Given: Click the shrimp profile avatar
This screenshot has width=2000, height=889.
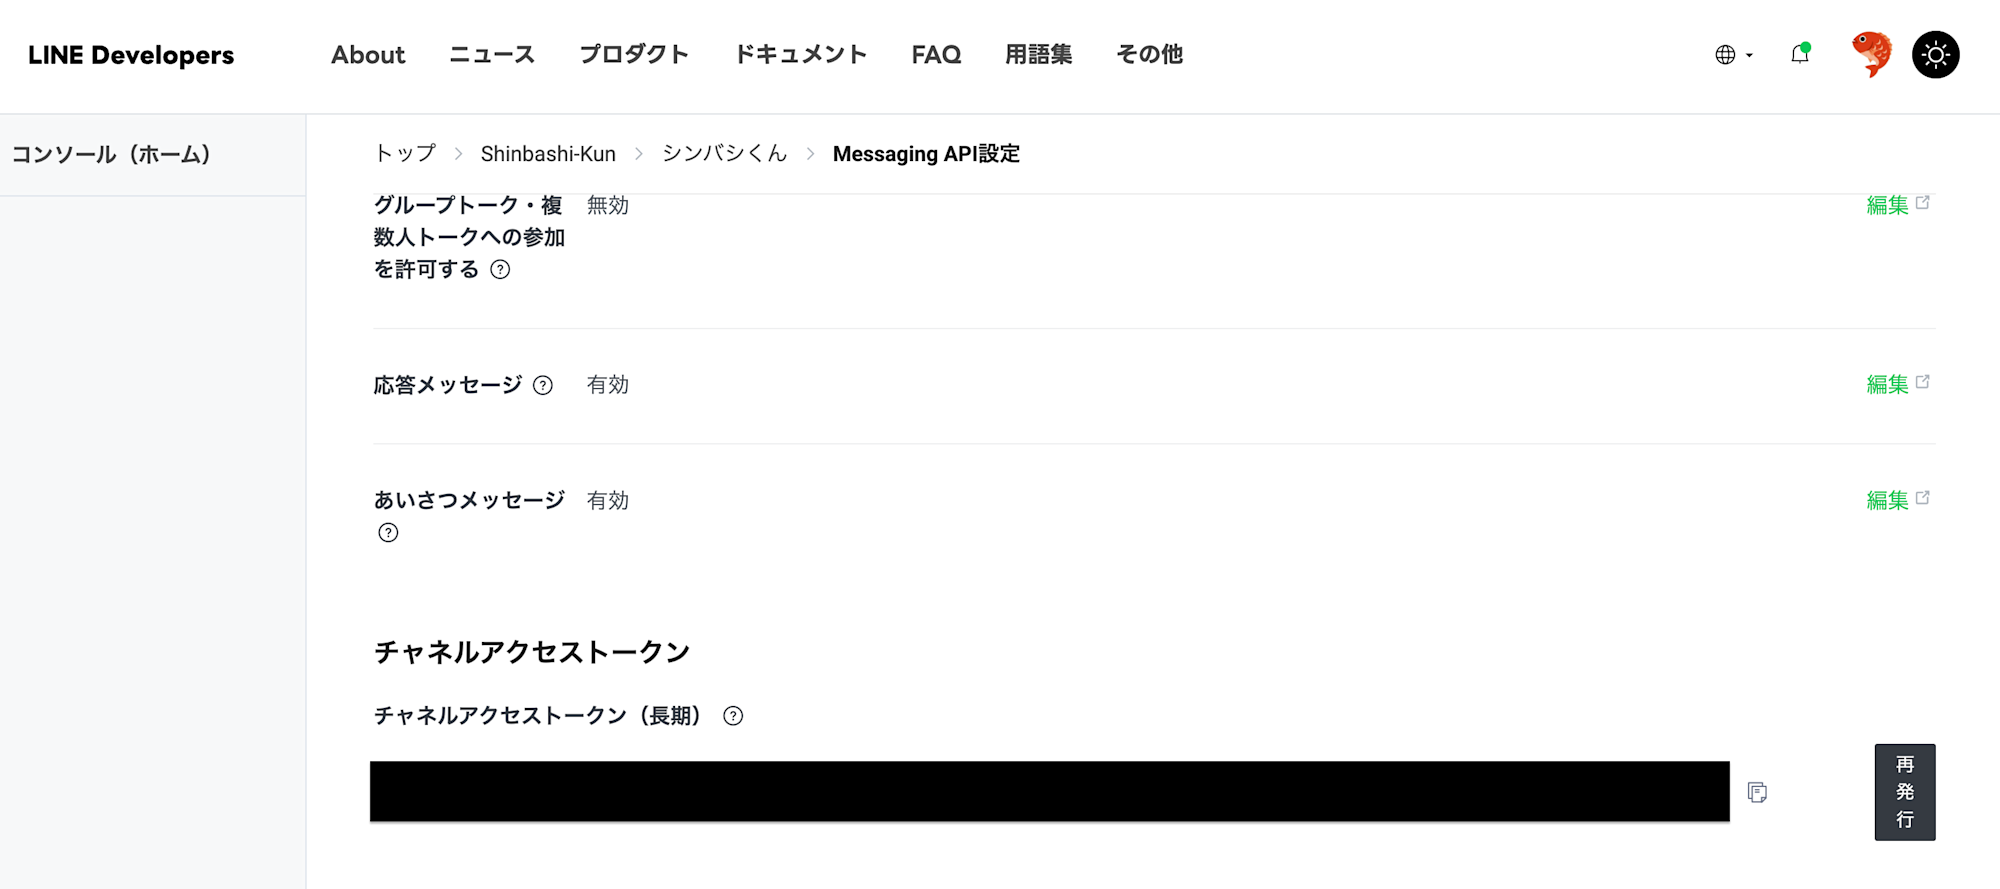Looking at the screenshot, I should (1871, 54).
